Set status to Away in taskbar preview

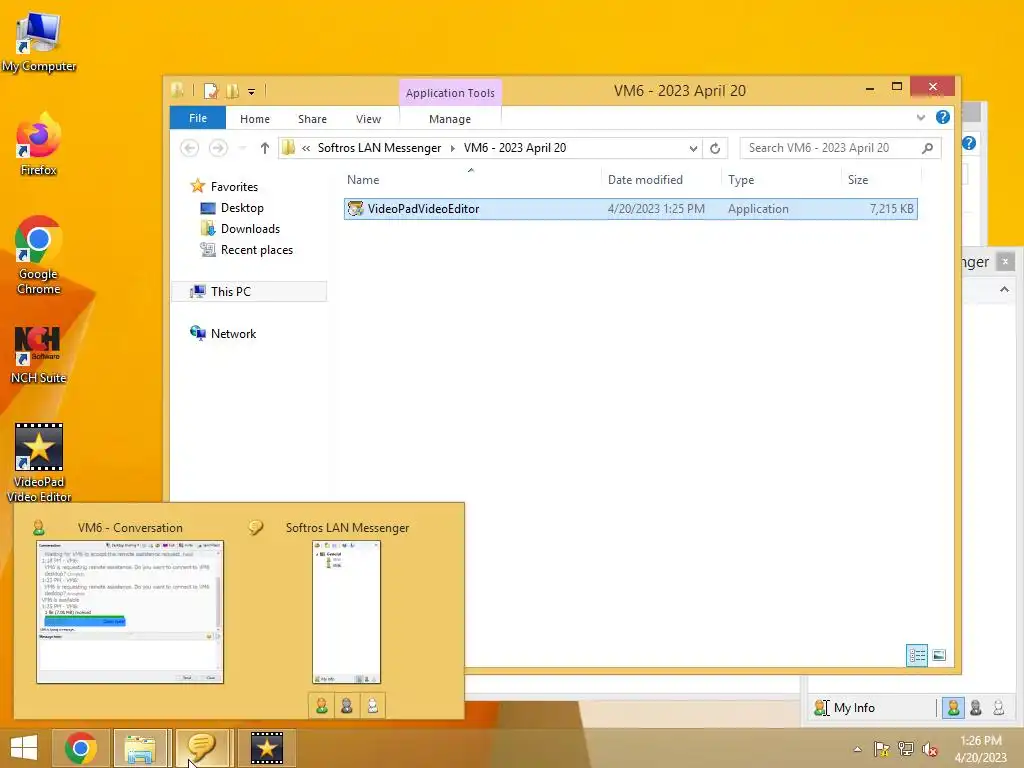pos(372,705)
